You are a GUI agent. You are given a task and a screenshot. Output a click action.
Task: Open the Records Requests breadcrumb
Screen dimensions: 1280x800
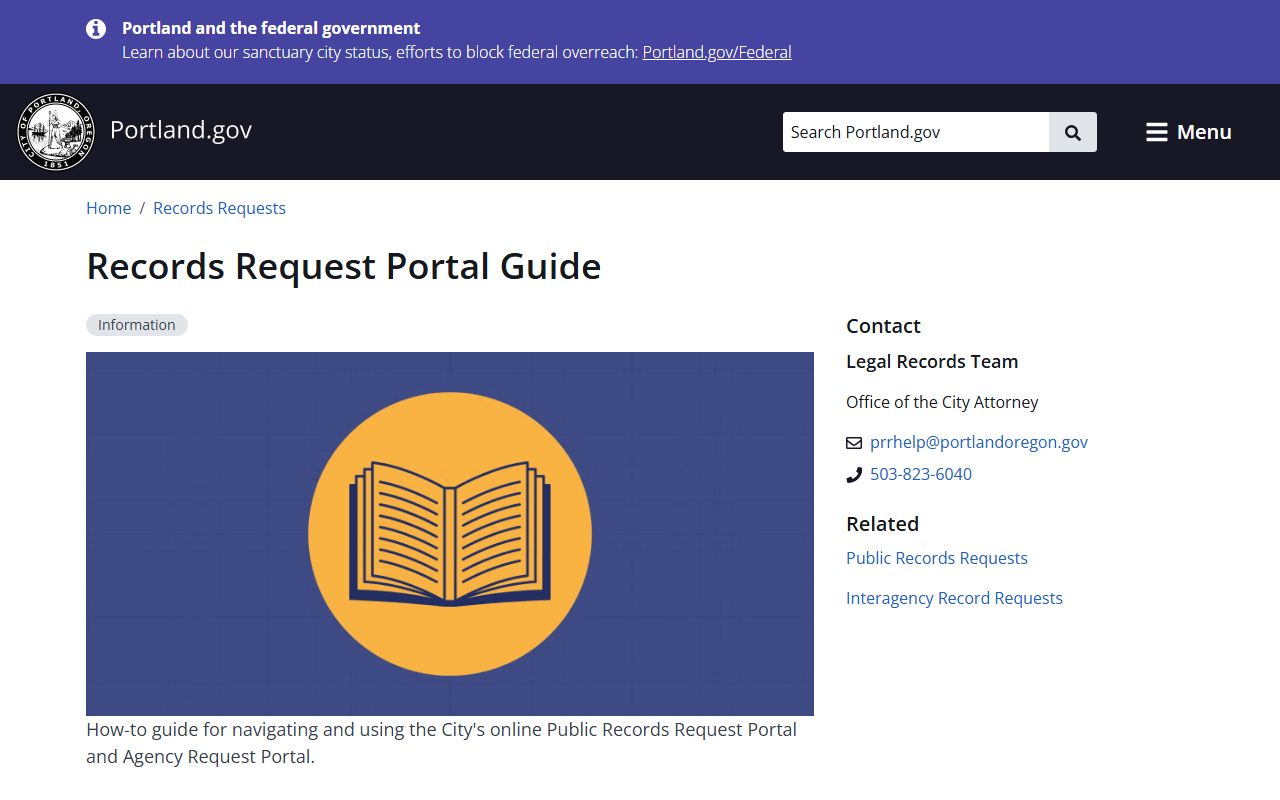tap(219, 208)
